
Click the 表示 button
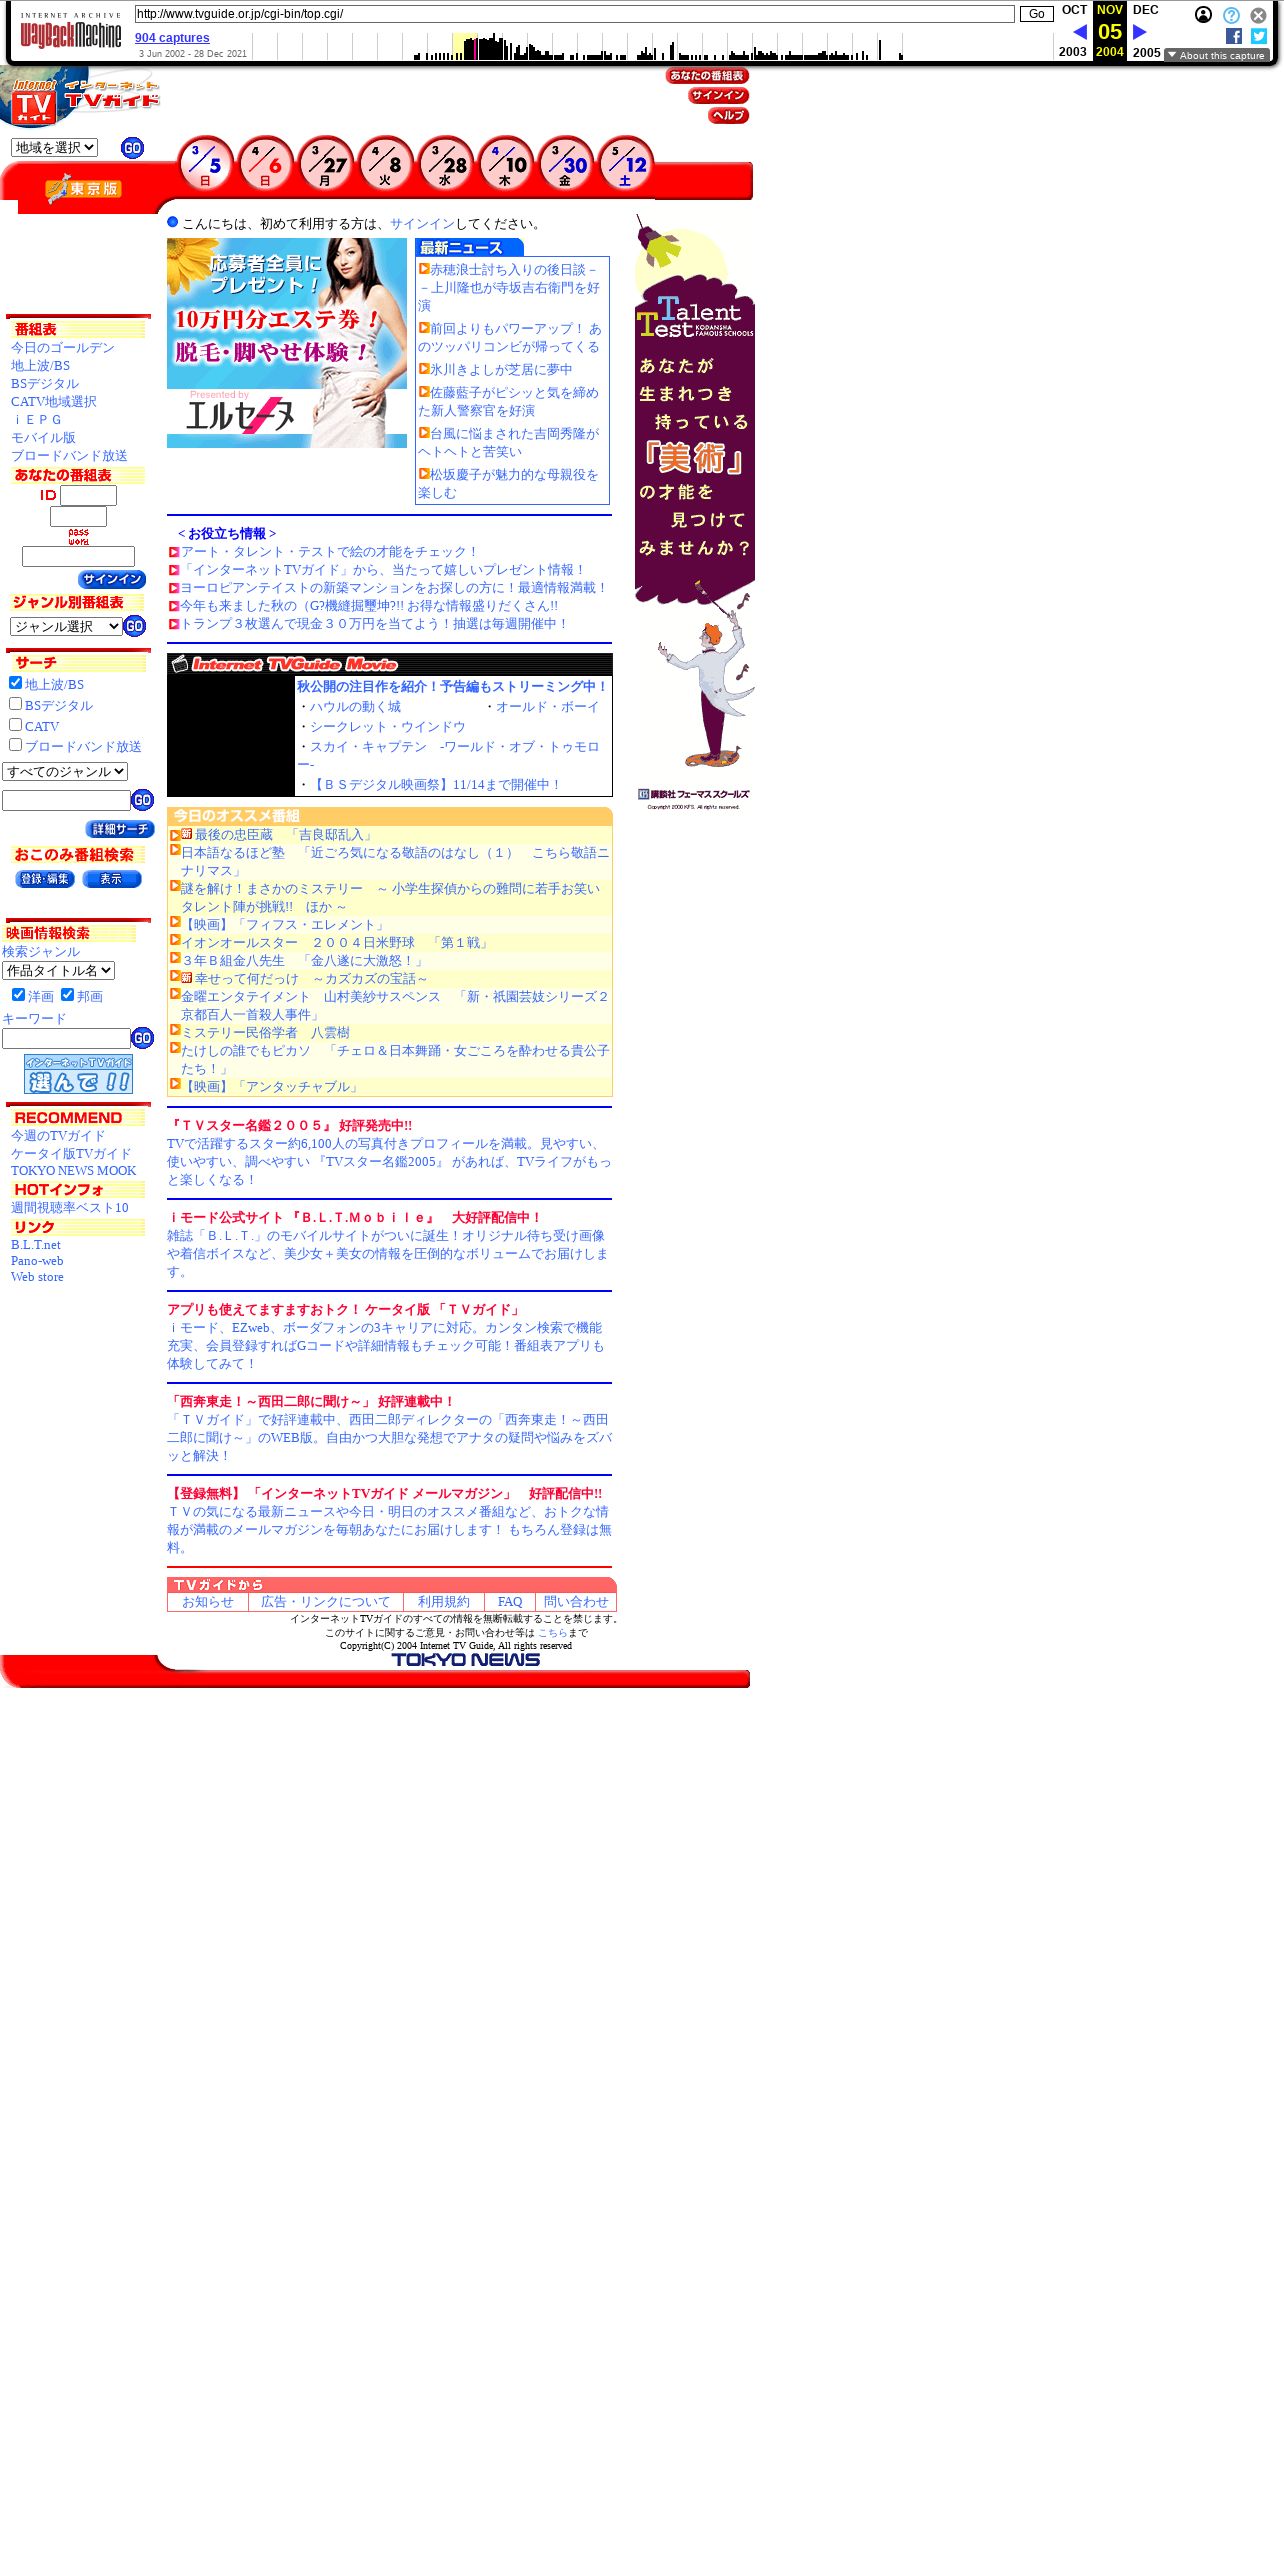pos(112,879)
